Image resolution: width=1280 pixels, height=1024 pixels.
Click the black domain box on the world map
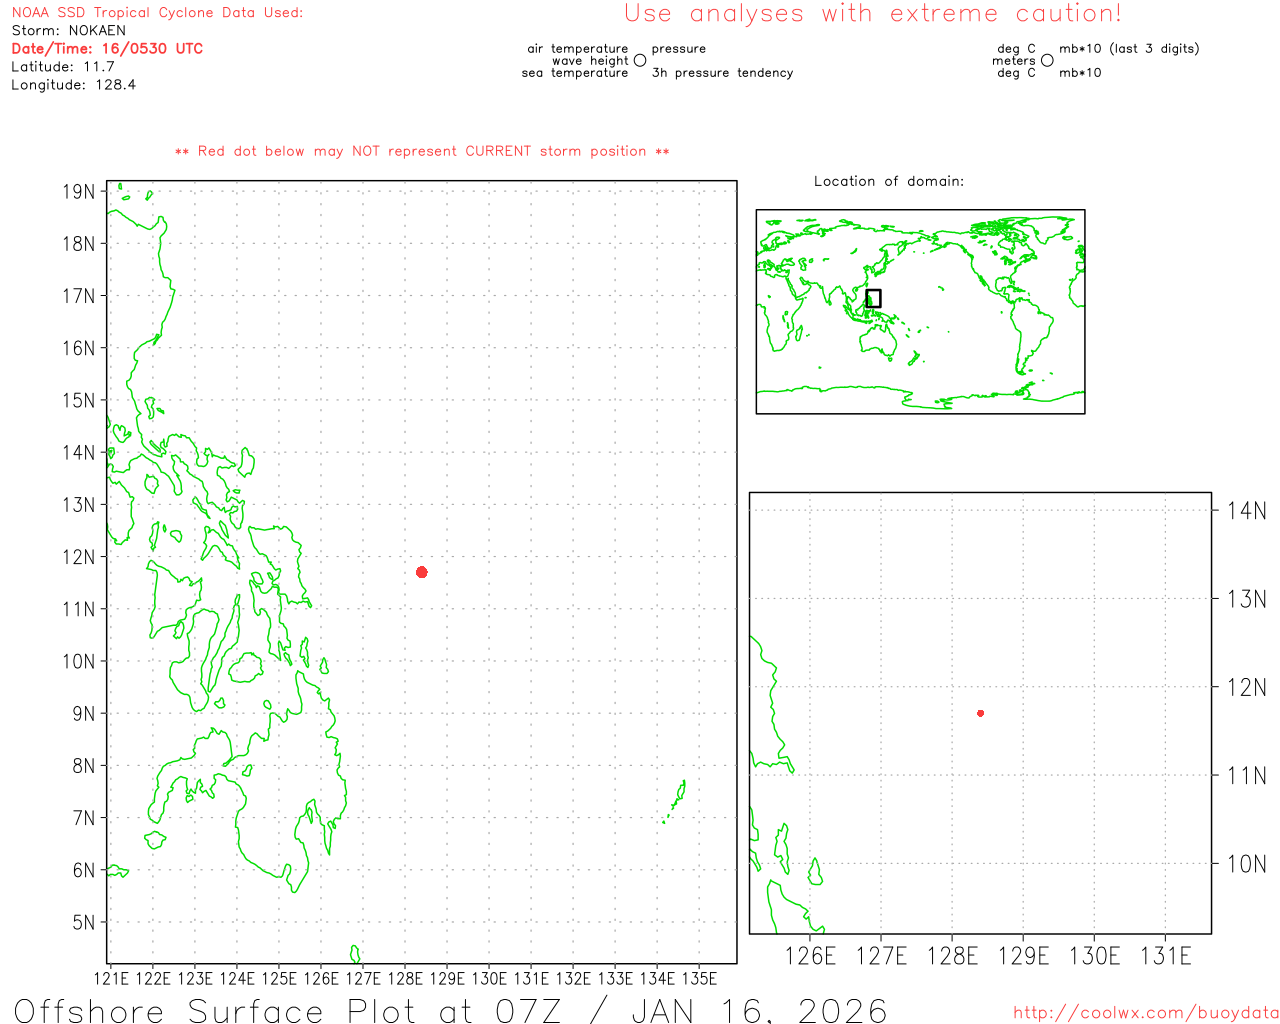873,298
